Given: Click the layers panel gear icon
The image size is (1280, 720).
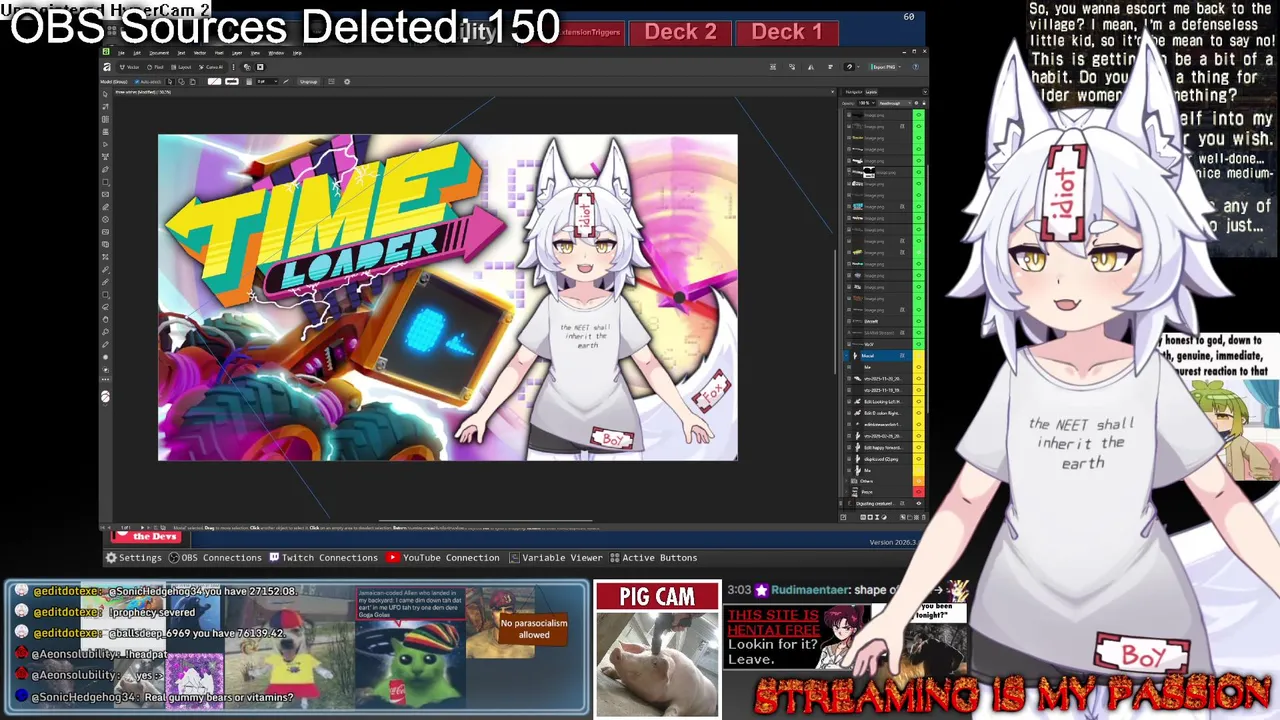Looking at the screenshot, I should (917, 103).
